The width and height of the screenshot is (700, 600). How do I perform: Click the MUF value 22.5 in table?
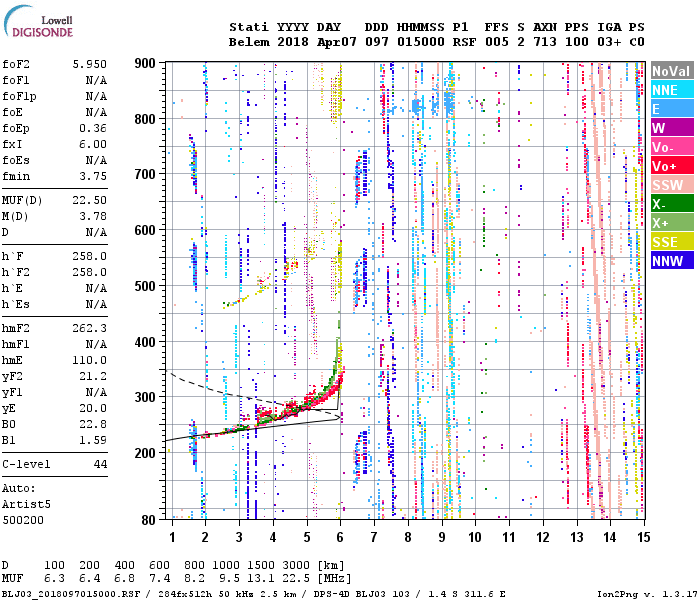click(x=296, y=579)
